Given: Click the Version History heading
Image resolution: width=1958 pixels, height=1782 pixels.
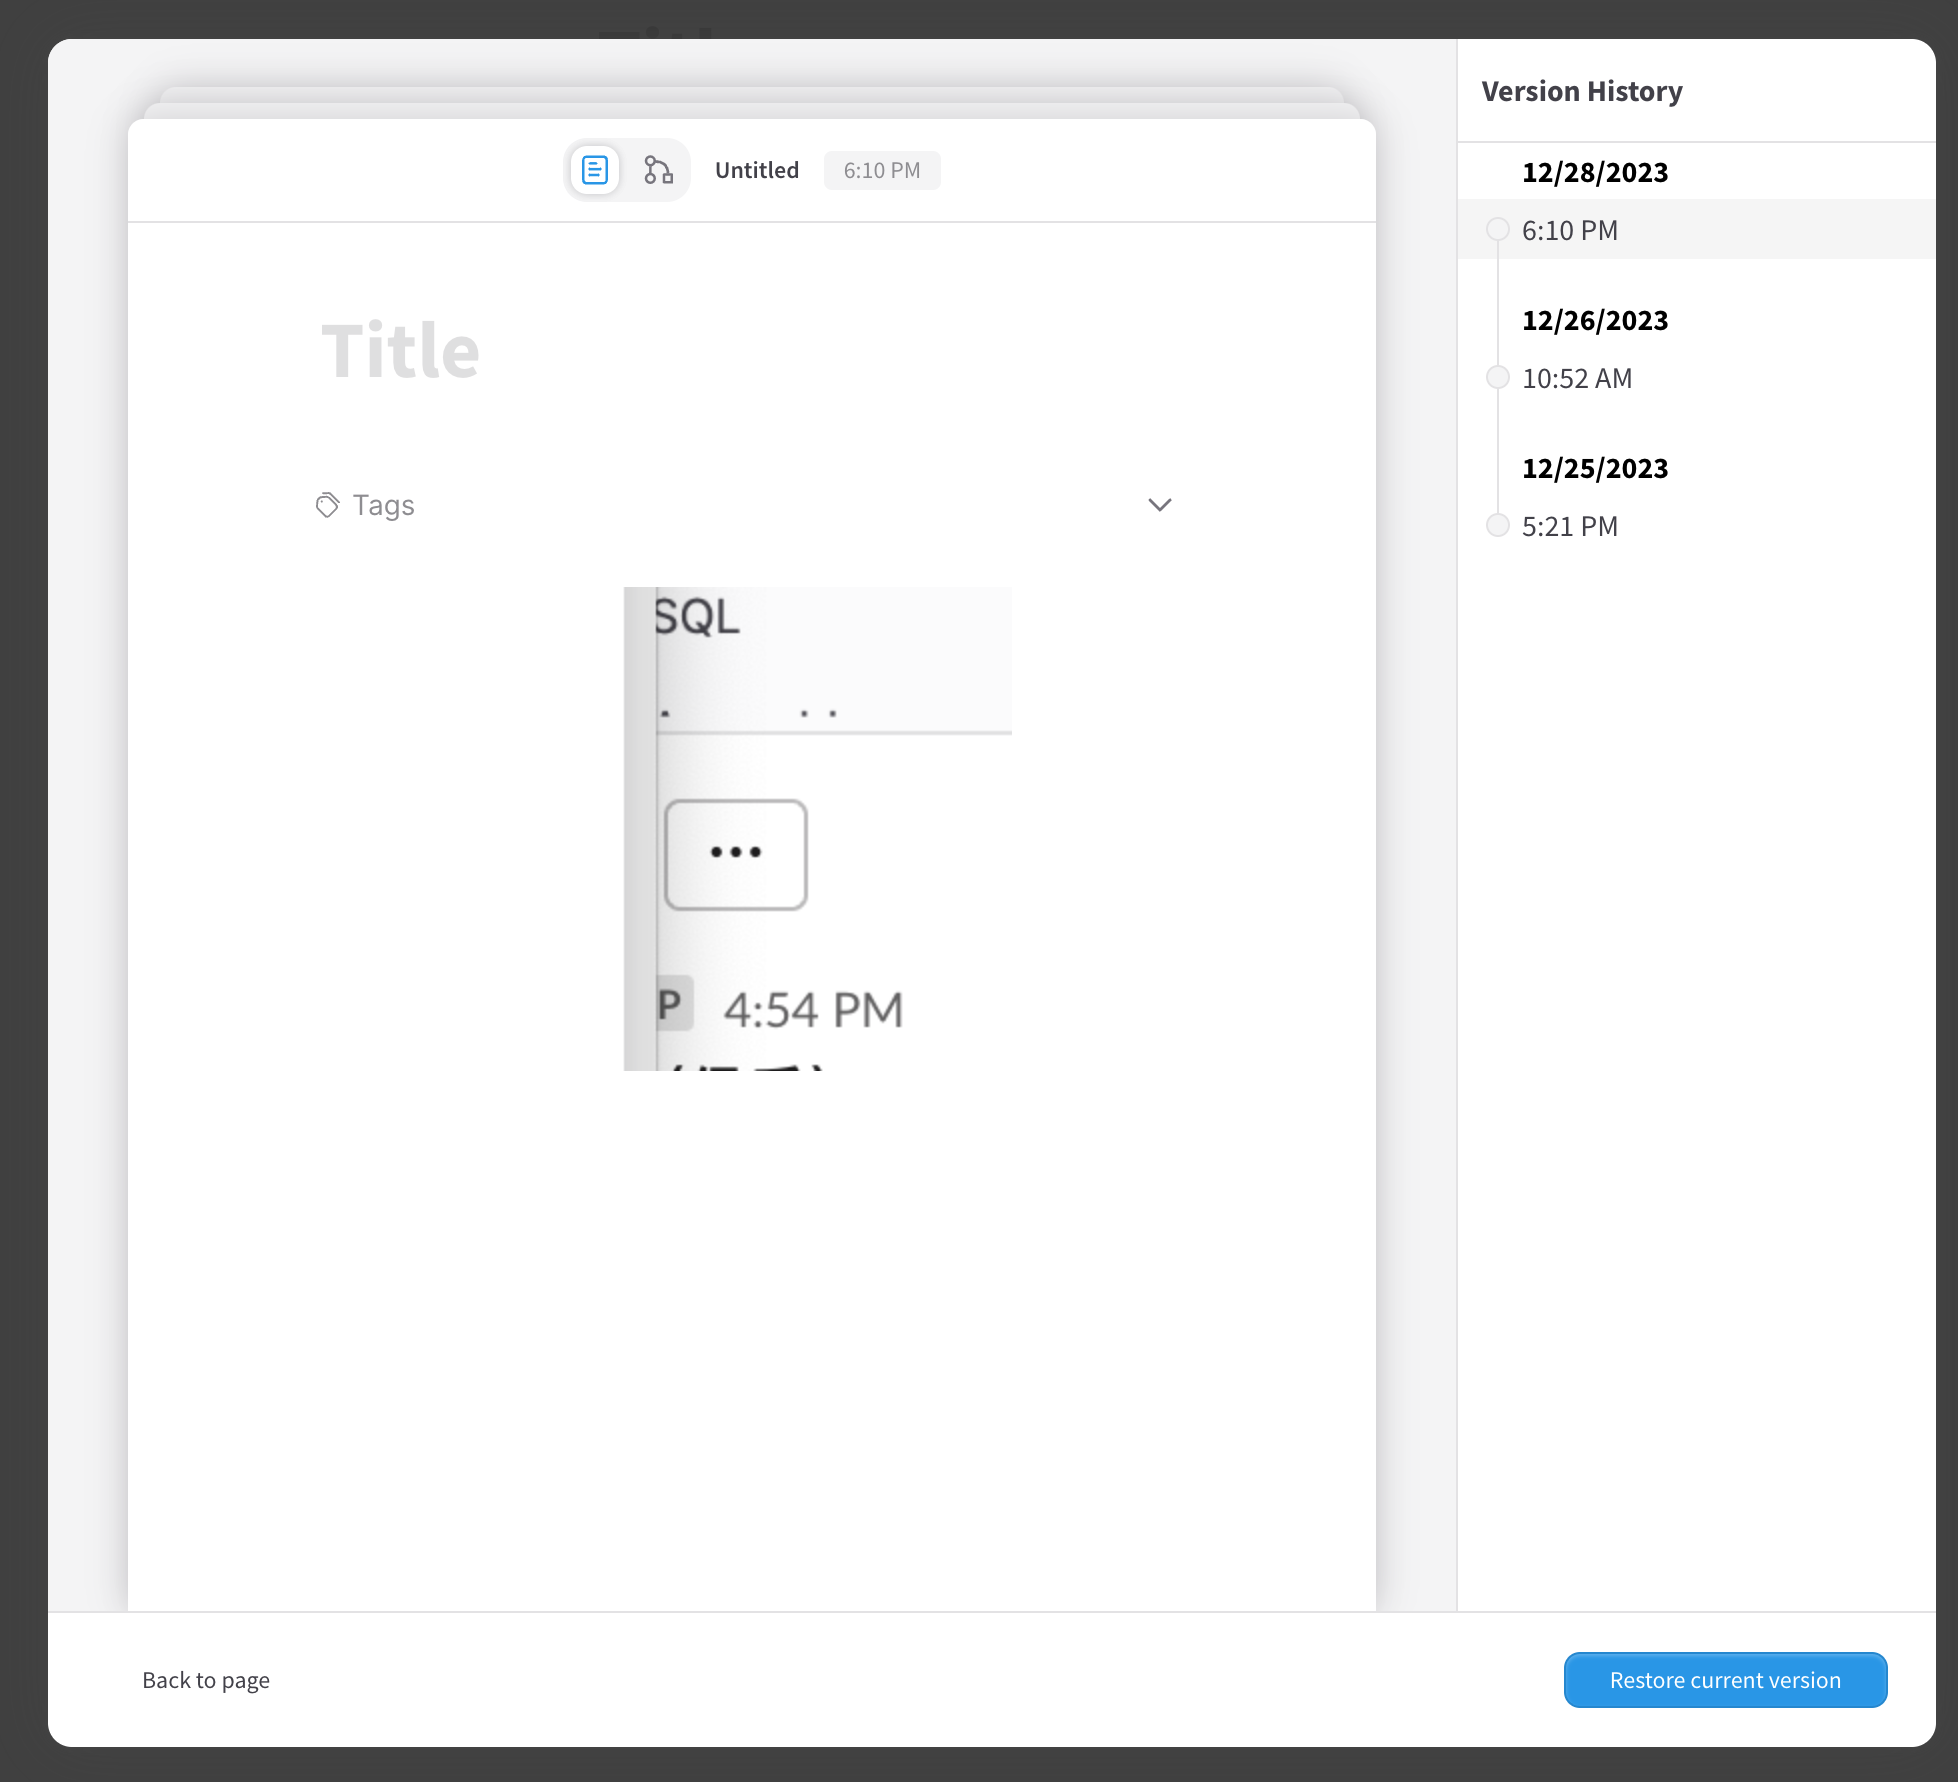Looking at the screenshot, I should (1581, 91).
